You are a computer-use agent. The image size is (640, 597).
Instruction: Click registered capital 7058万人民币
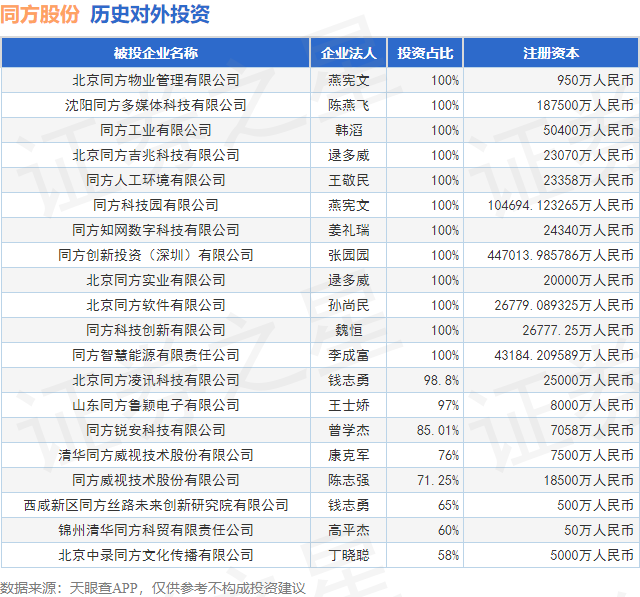[x=592, y=430]
